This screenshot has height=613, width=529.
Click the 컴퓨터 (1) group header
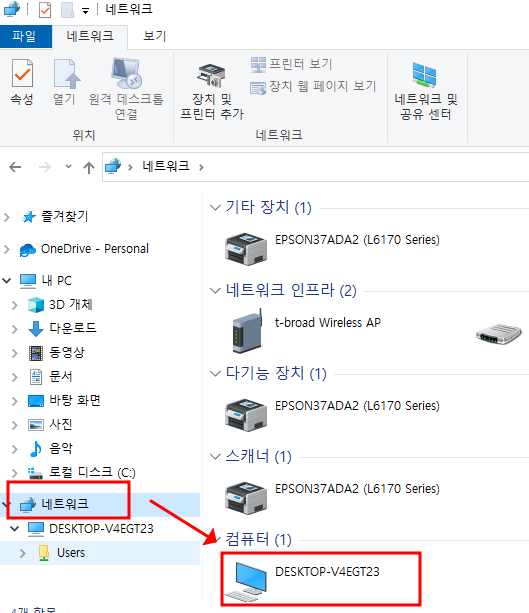[258, 540]
